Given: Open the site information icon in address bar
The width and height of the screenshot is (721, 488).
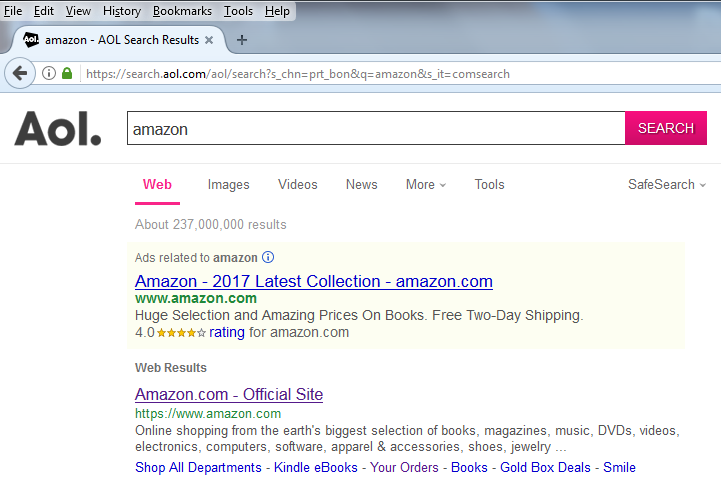Looking at the screenshot, I should pyautogui.click(x=48, y=73).
